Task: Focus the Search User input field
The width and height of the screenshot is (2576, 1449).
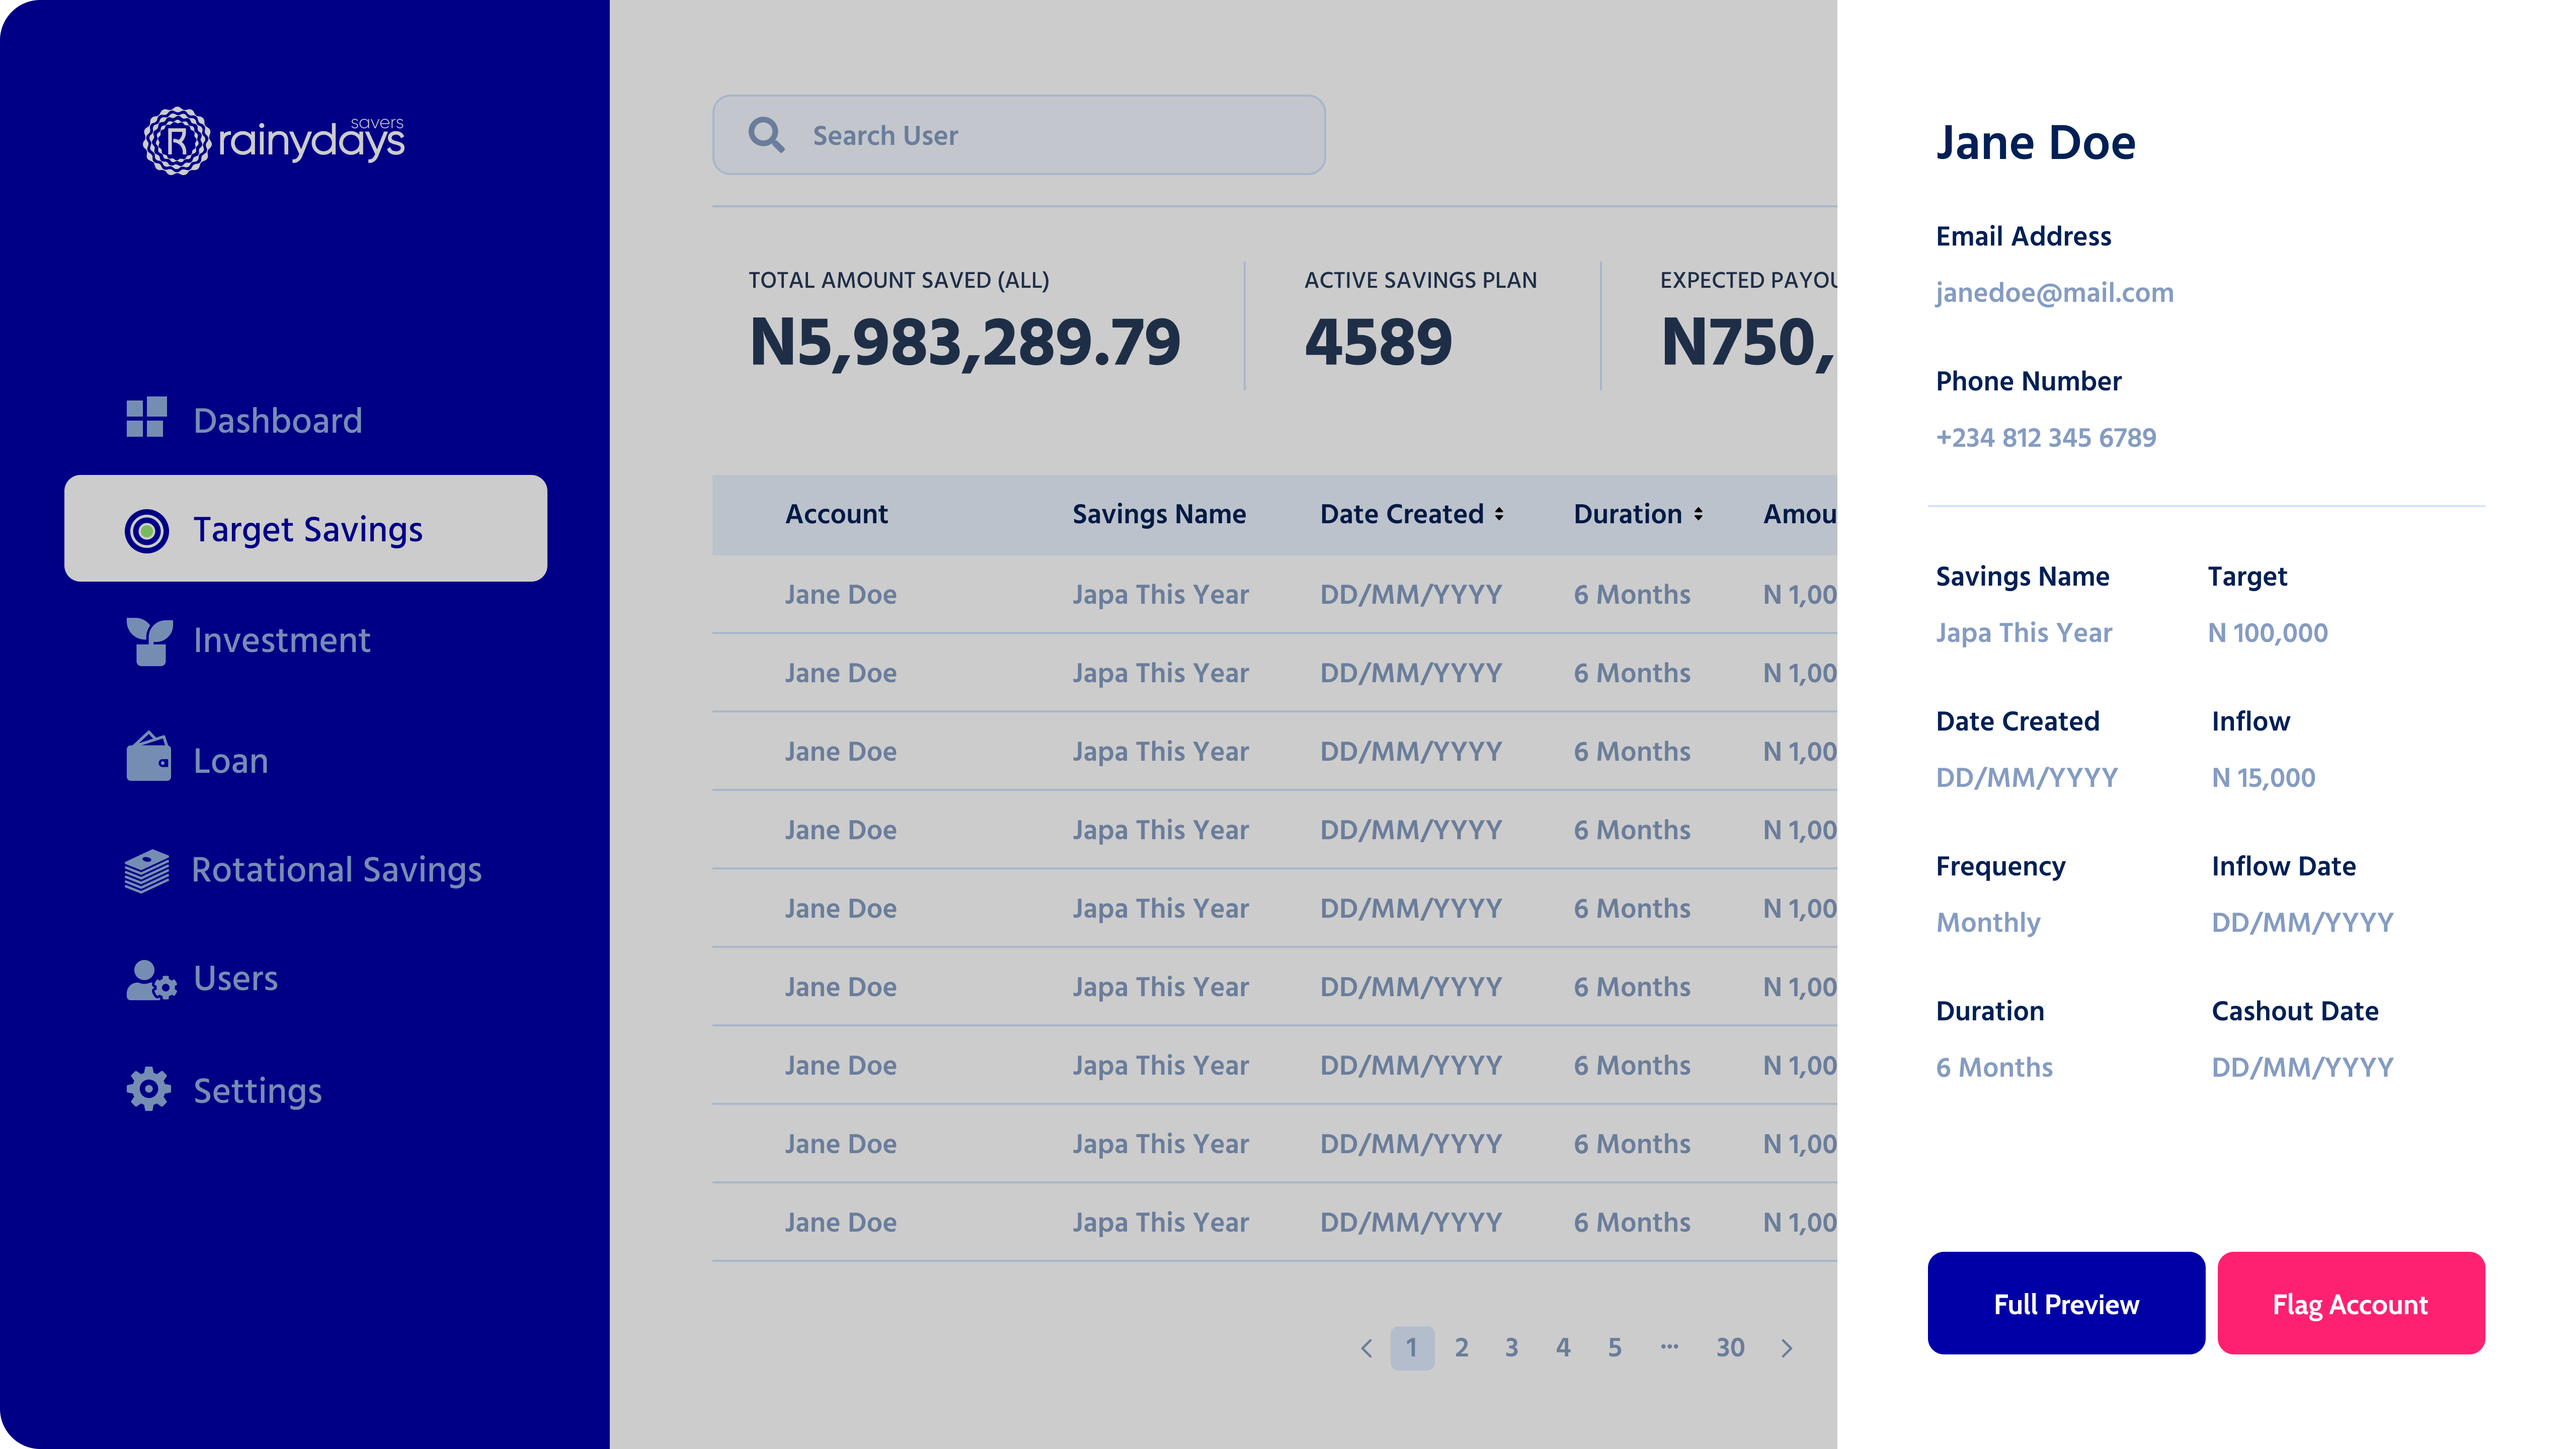Action: [1060, 135]
